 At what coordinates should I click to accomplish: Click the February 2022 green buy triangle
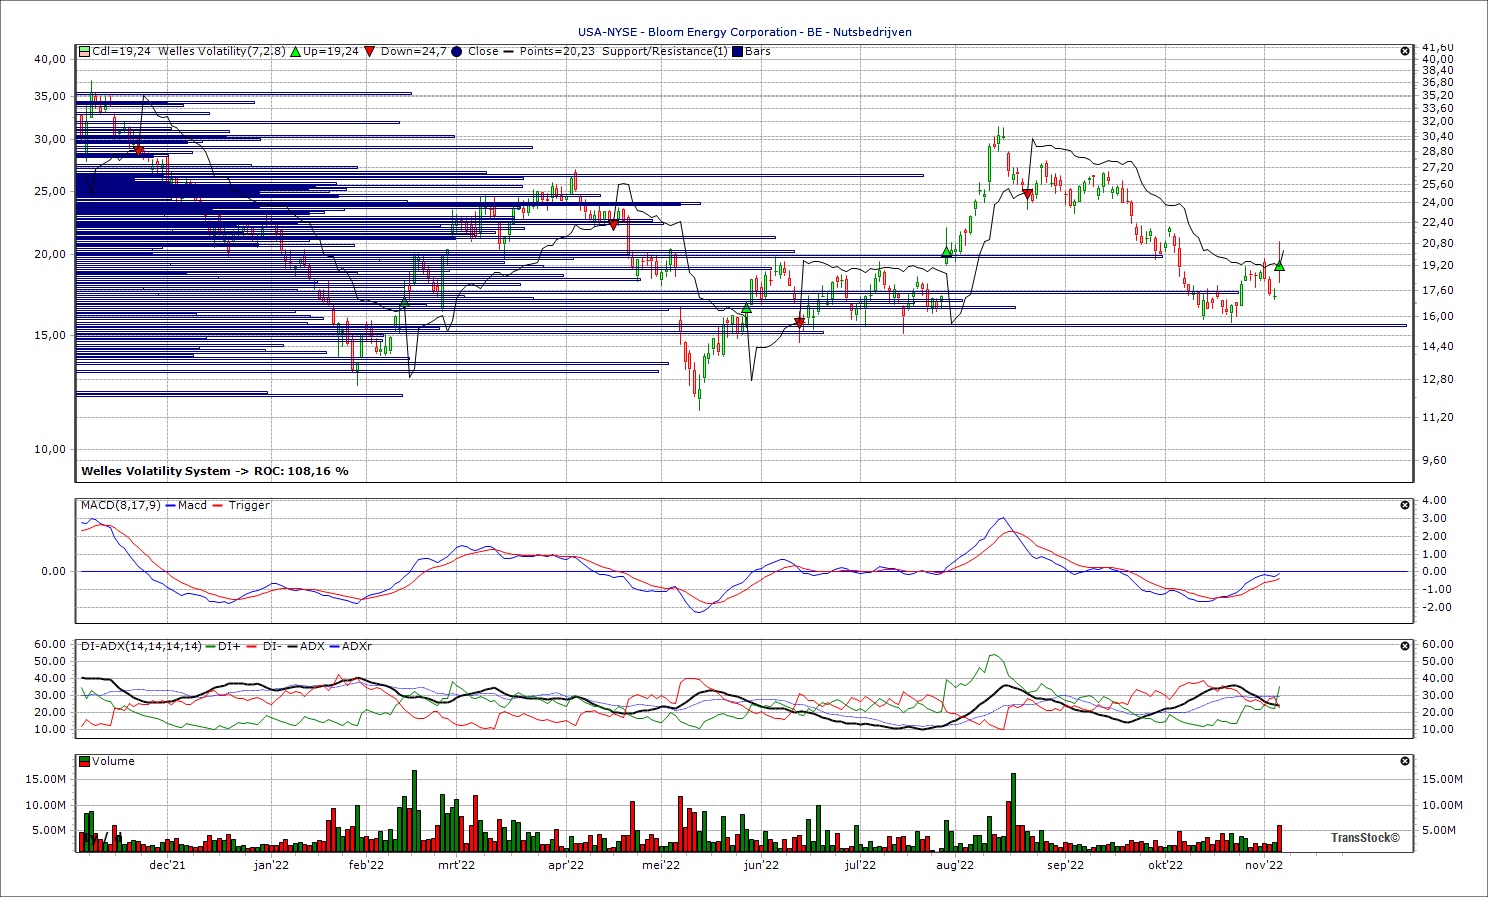pos(404,300)
